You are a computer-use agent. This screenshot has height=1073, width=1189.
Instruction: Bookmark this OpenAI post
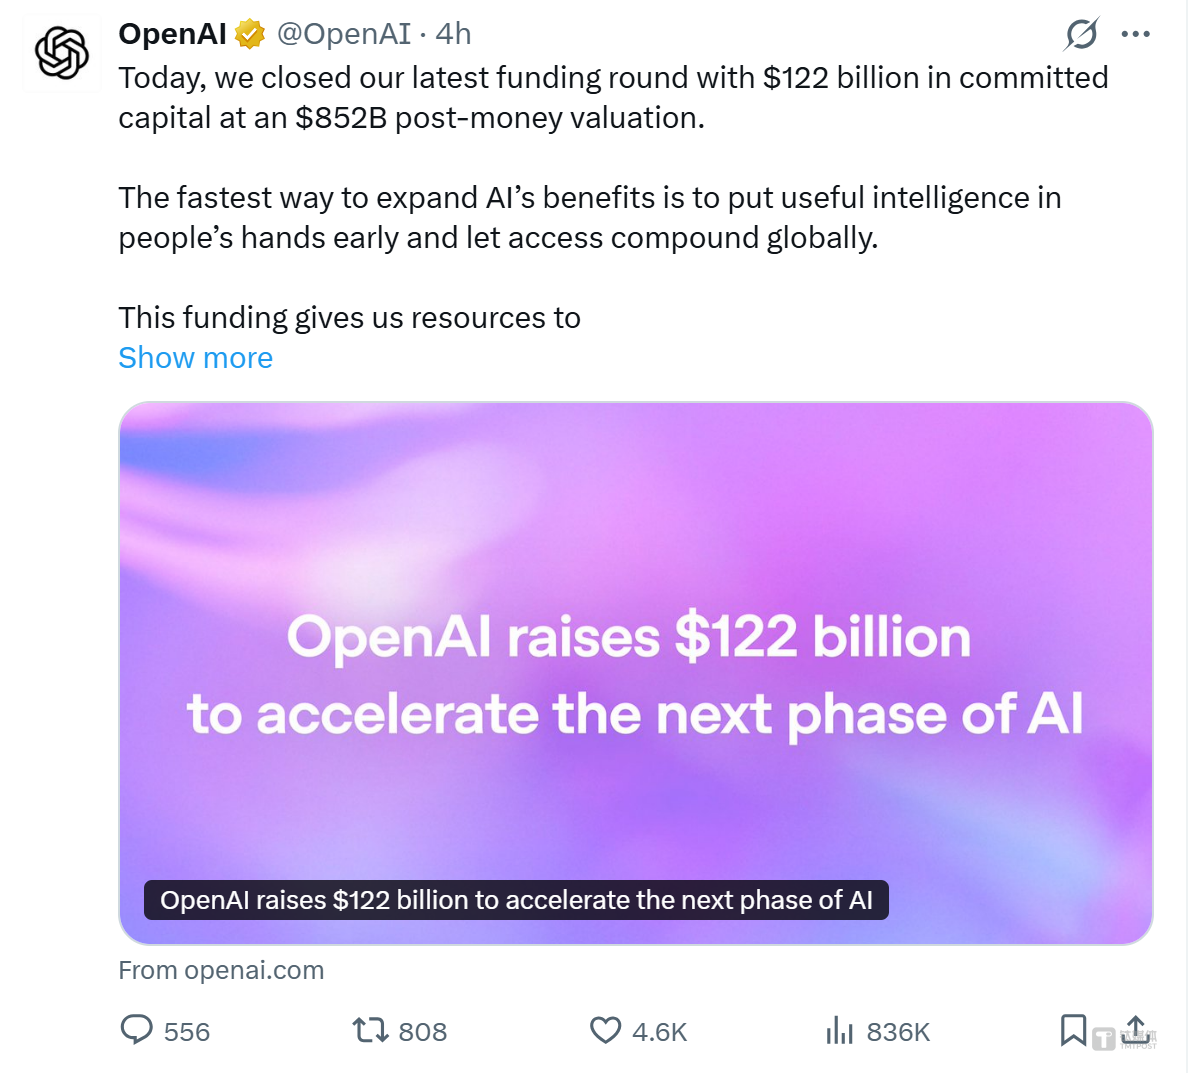(x=1073, y=1030)
